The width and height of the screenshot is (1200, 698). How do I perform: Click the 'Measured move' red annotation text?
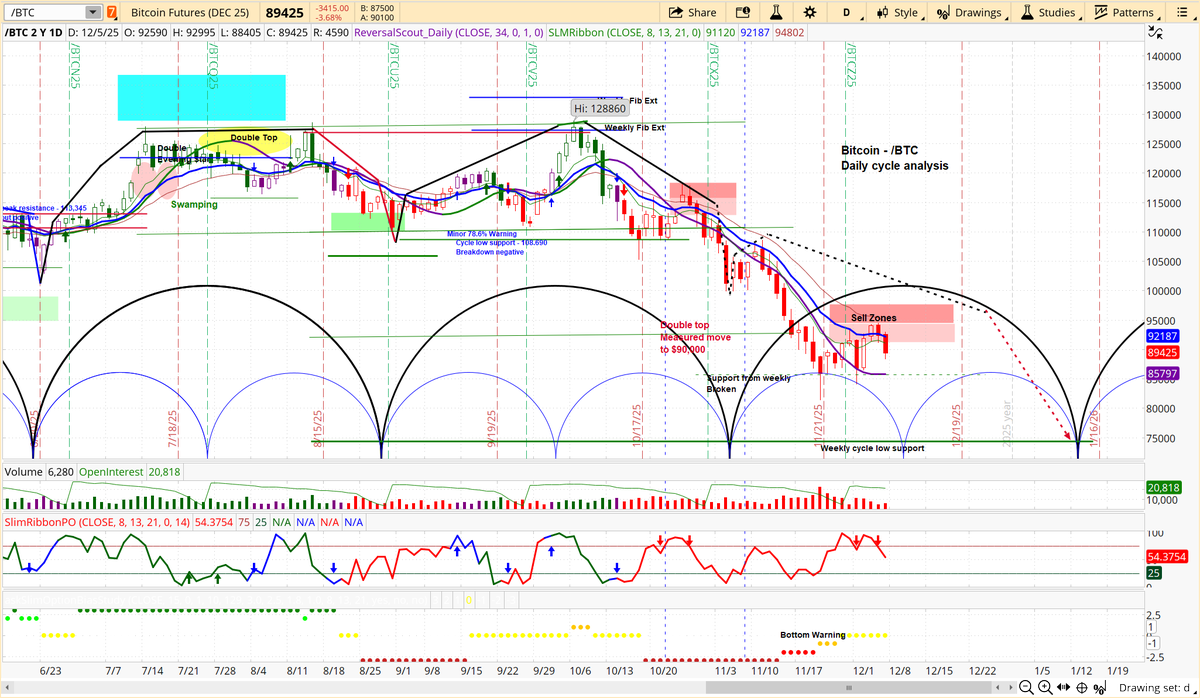tap(695, 337)
